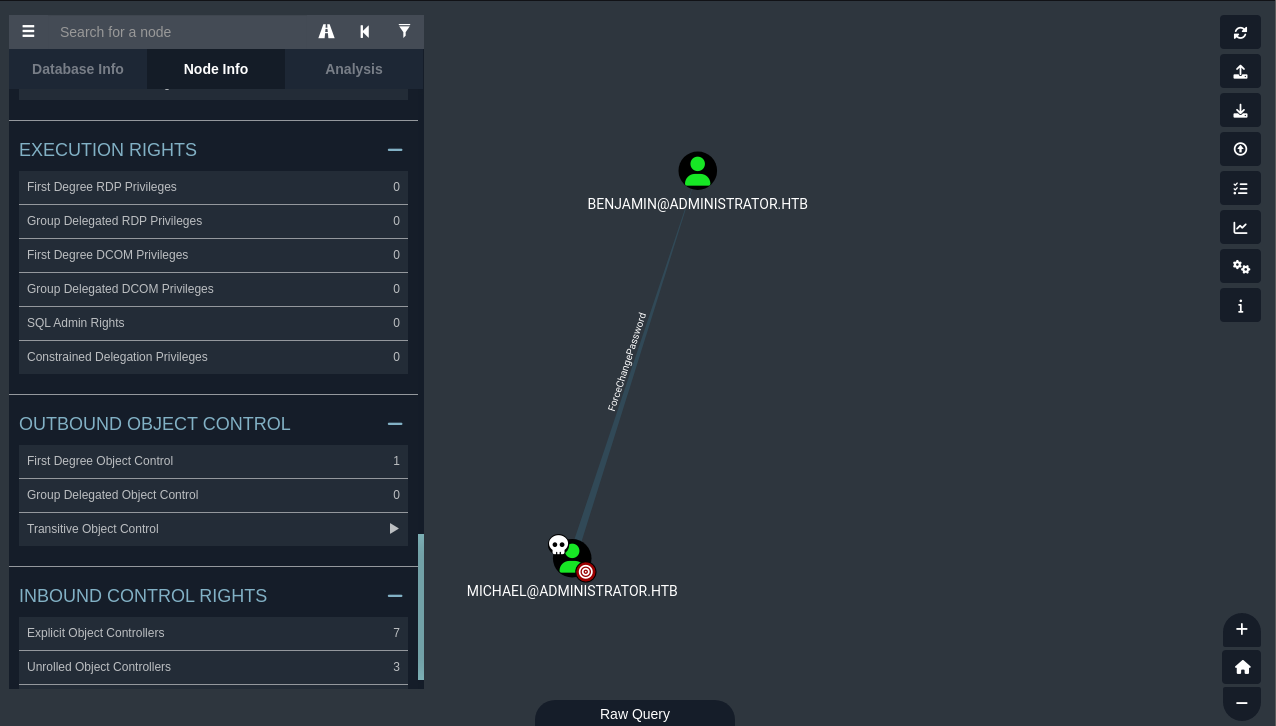Screen dimensions: 1276x726
Task: Click the export graph icon
Action: click(1240, 71)
